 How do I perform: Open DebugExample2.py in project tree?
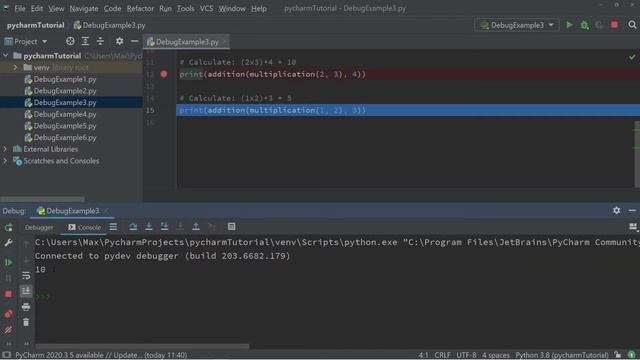[65, 91]
